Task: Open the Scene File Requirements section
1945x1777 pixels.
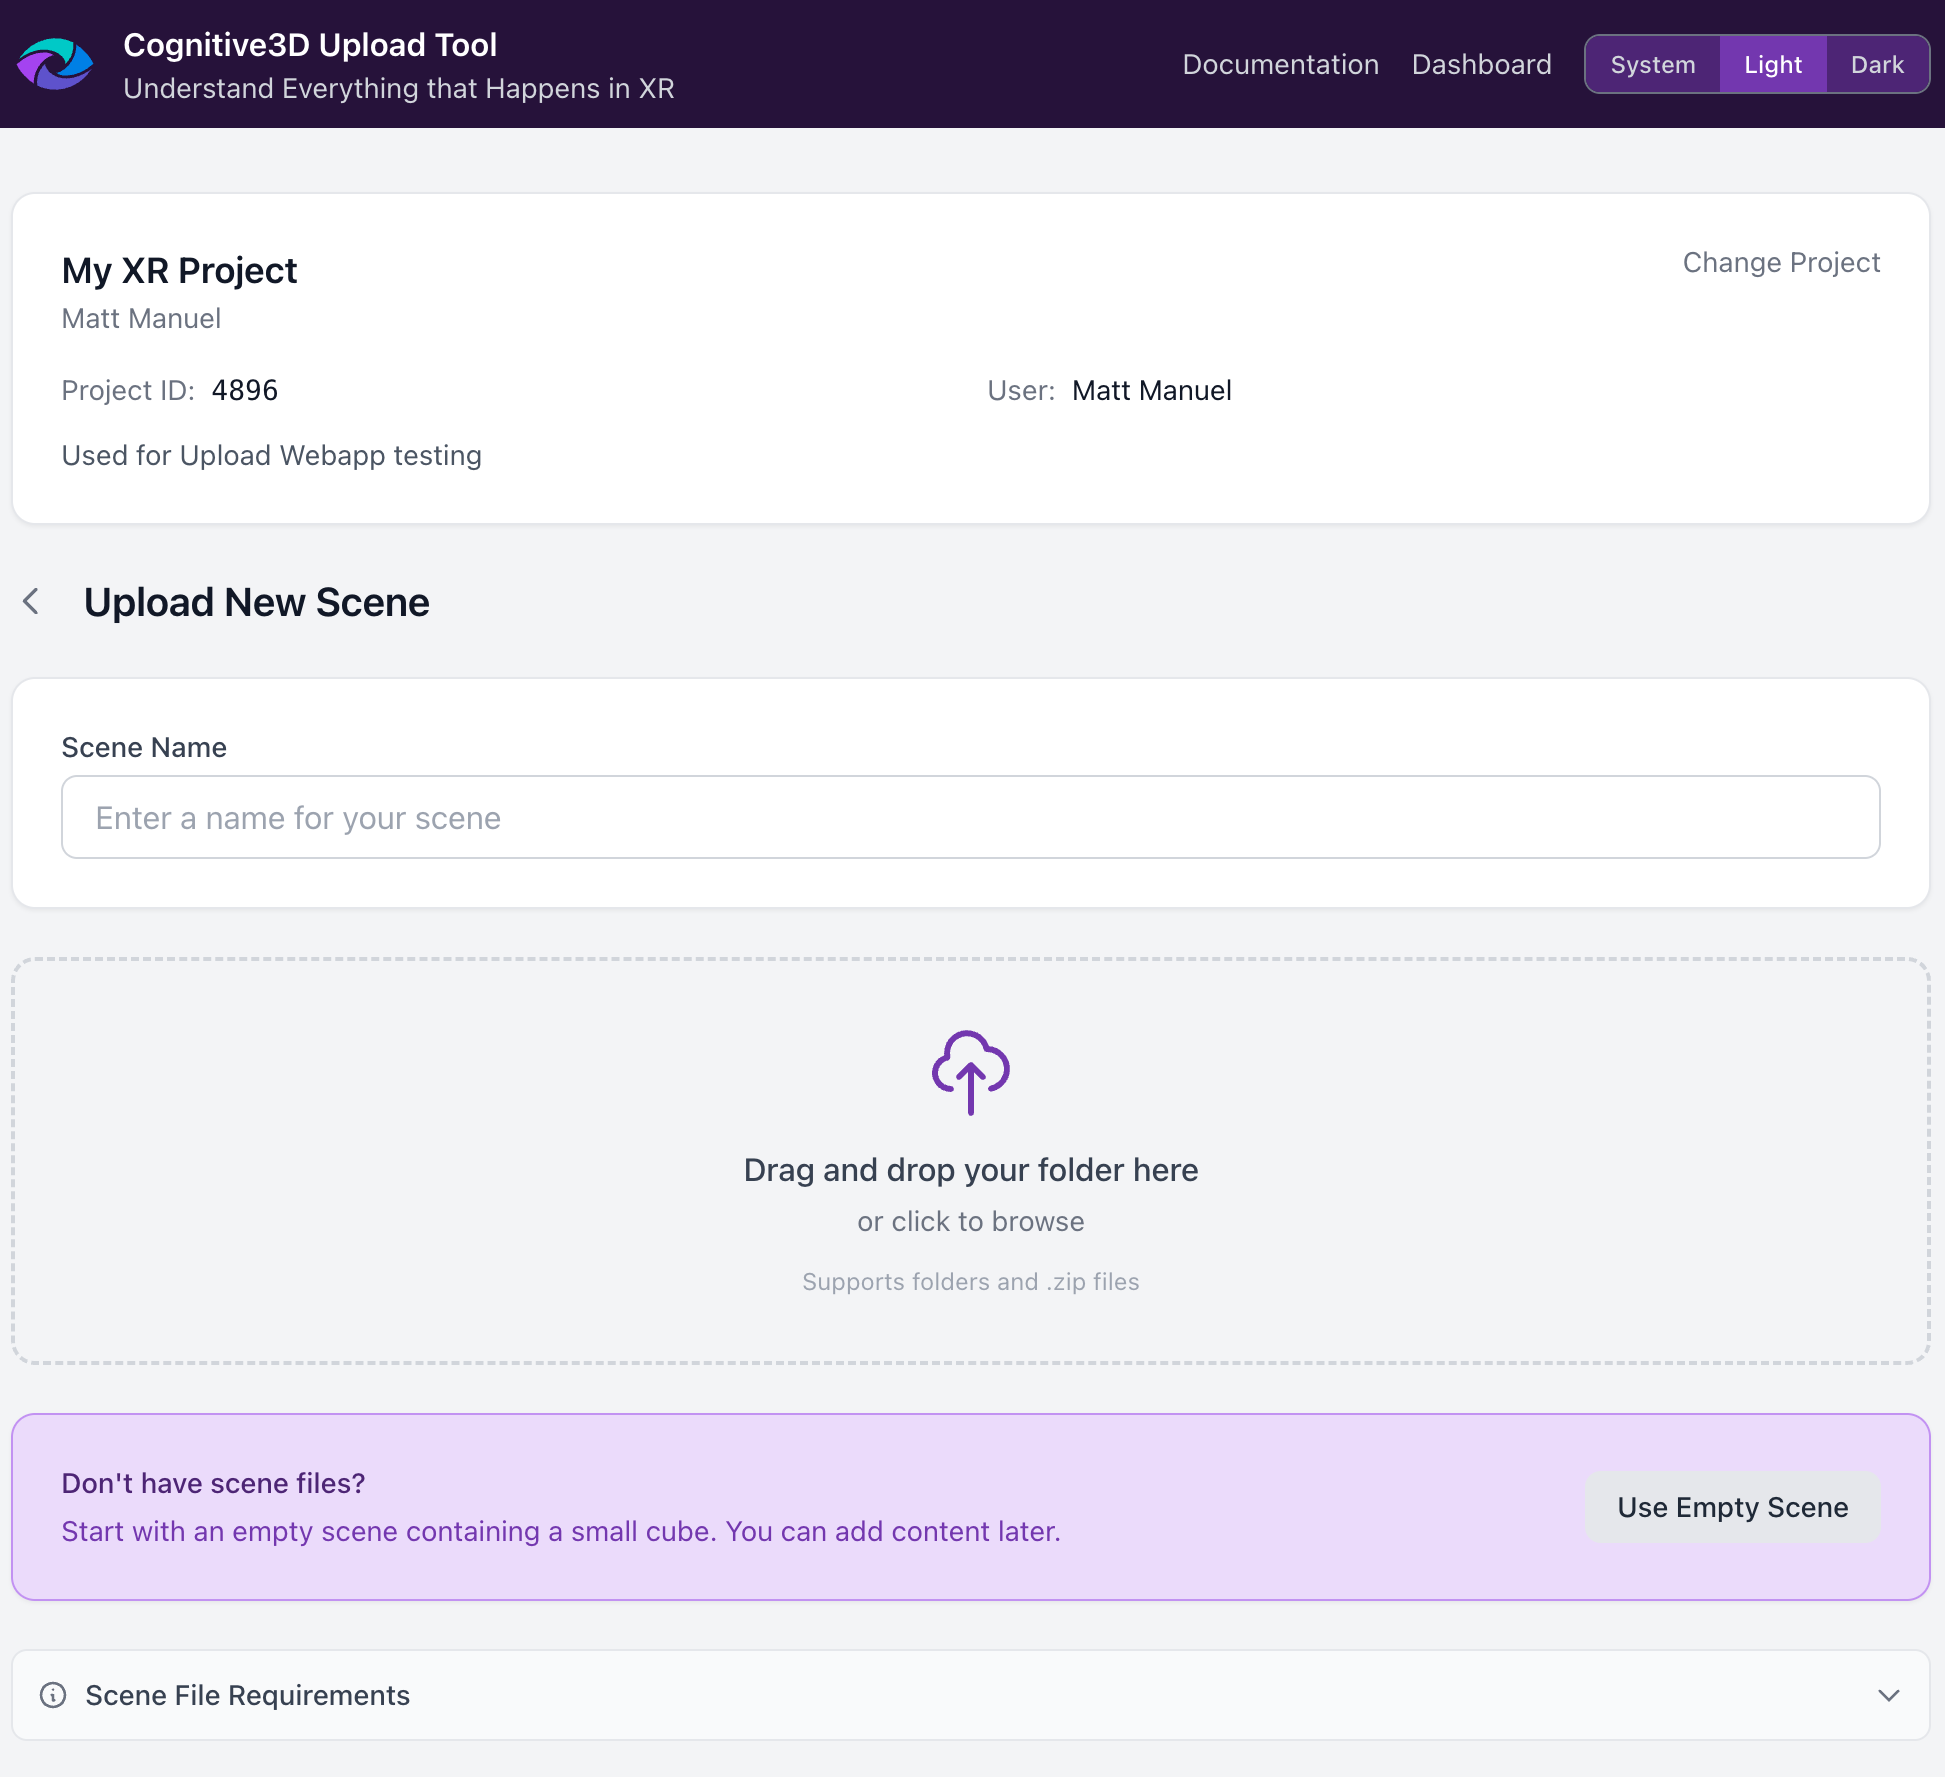Action: (247, 1695)
